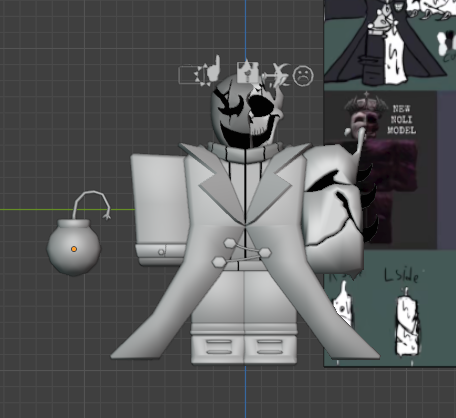This screenshot has height=418, width=456.
Task: Select the square keyhole icon atop the head
Action: pos(247,71)
